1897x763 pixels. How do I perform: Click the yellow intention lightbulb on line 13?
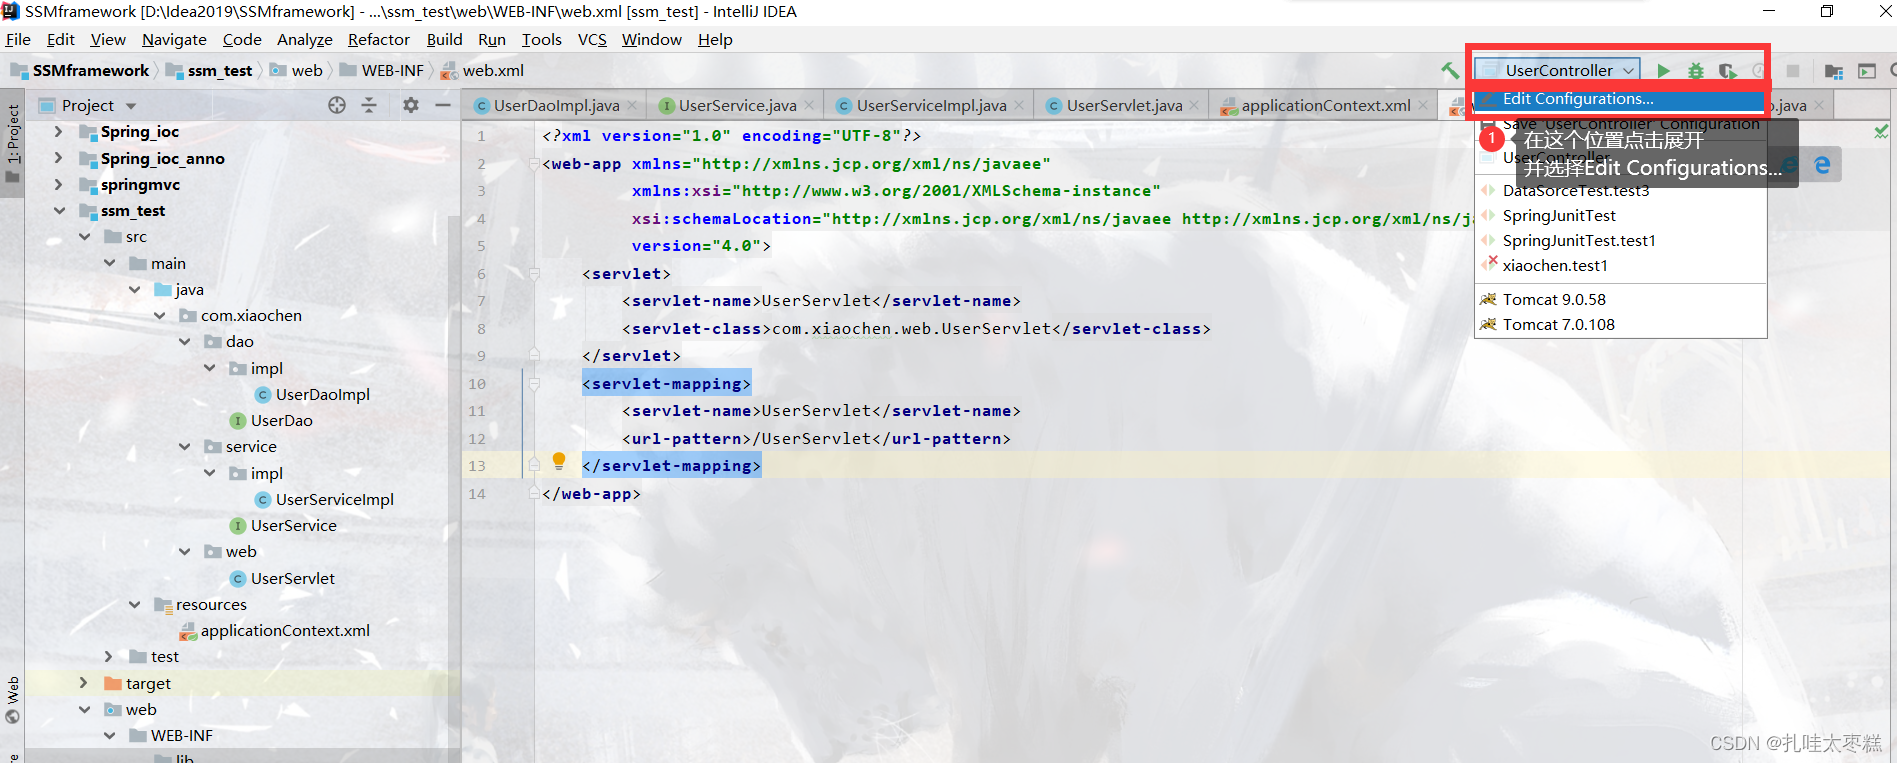559,461
